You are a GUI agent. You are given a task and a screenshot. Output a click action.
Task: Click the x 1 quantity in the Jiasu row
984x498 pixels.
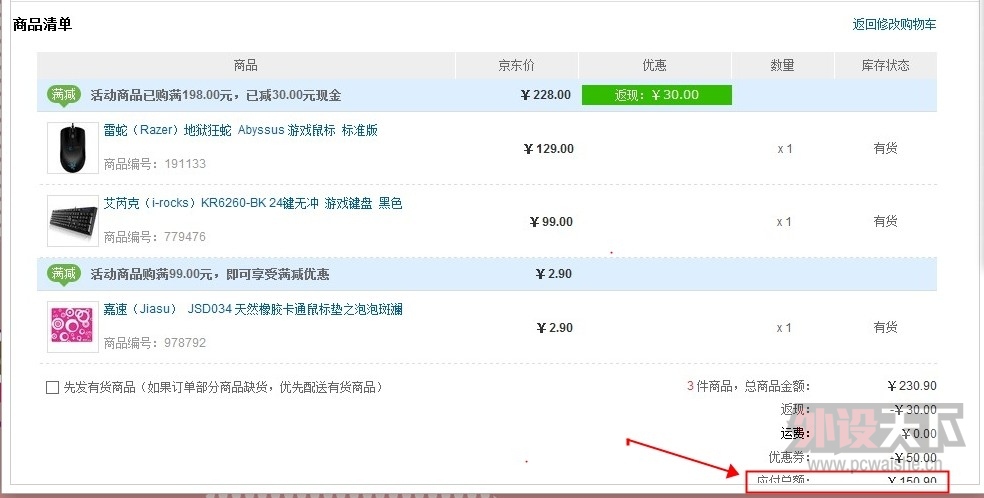pyautogui.click(x=784, y=328)
